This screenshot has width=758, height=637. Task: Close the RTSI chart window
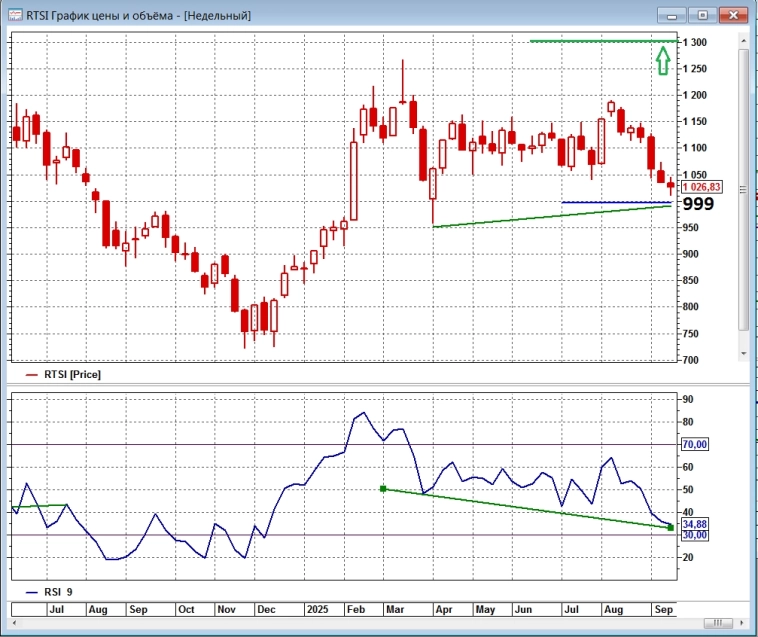733,15
